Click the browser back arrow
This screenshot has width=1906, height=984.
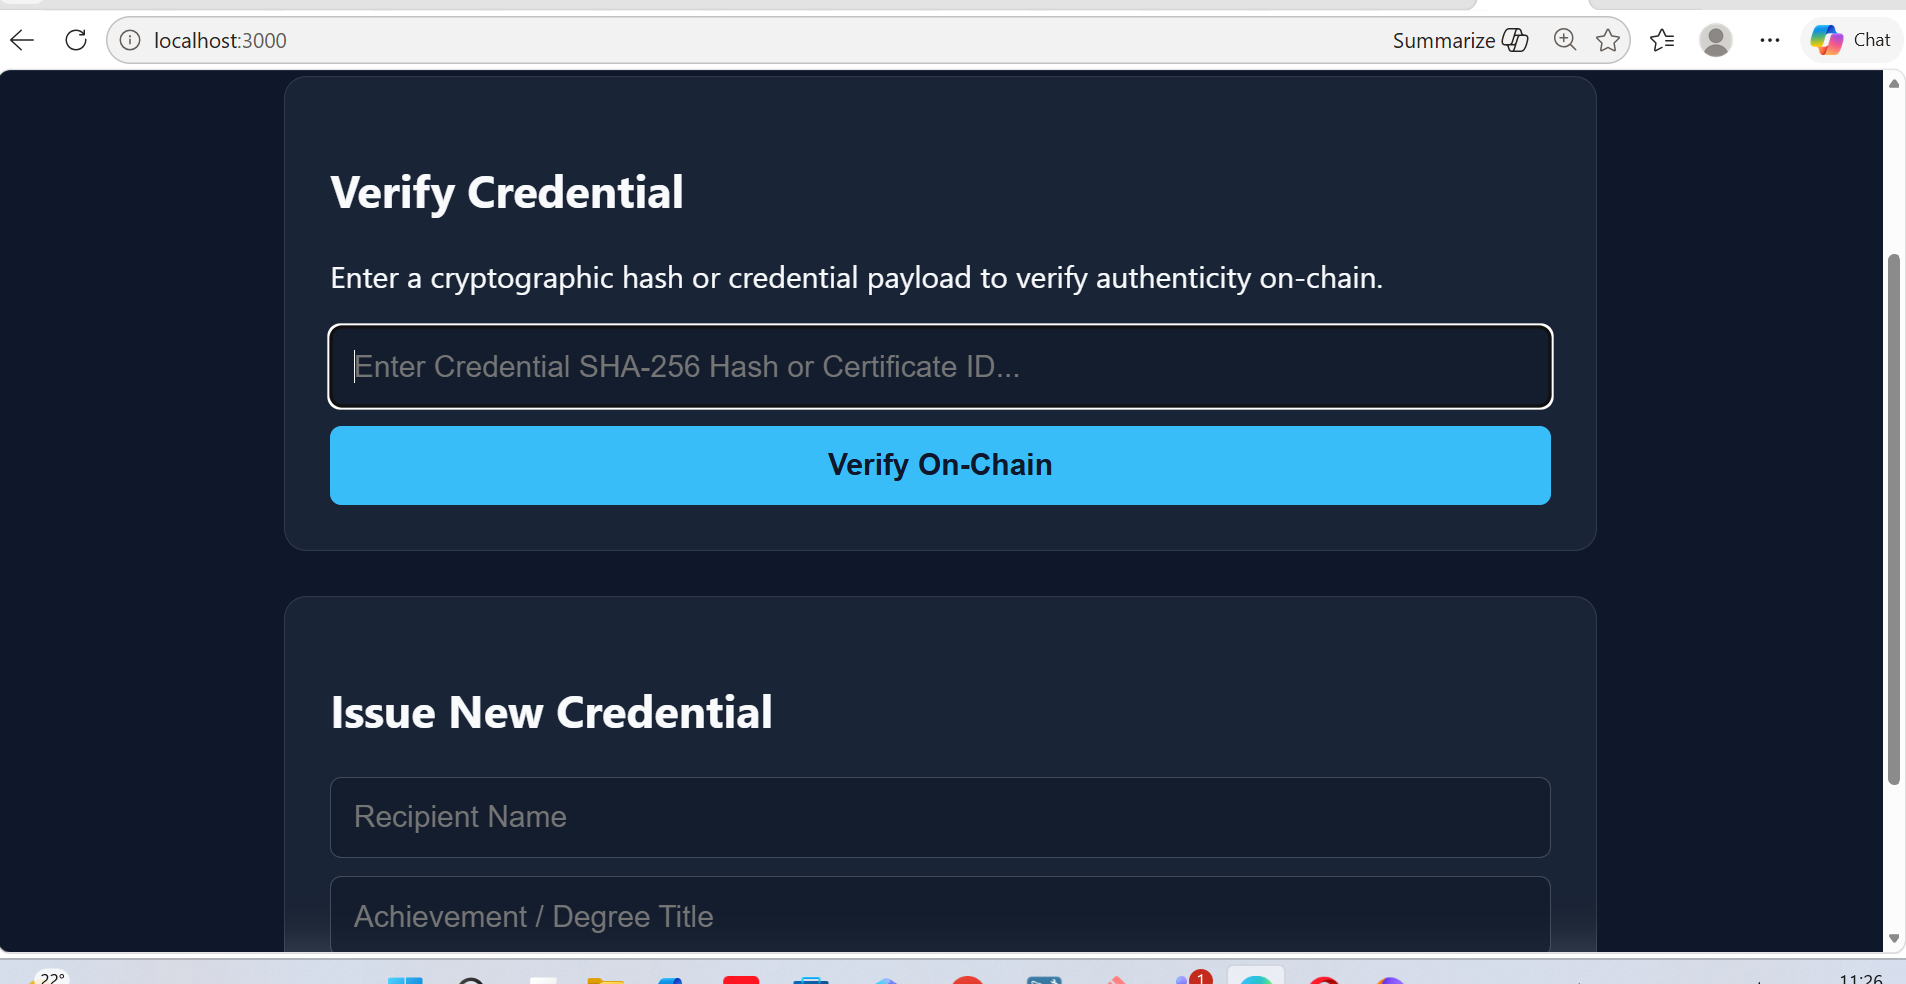[x=22, y=40]
